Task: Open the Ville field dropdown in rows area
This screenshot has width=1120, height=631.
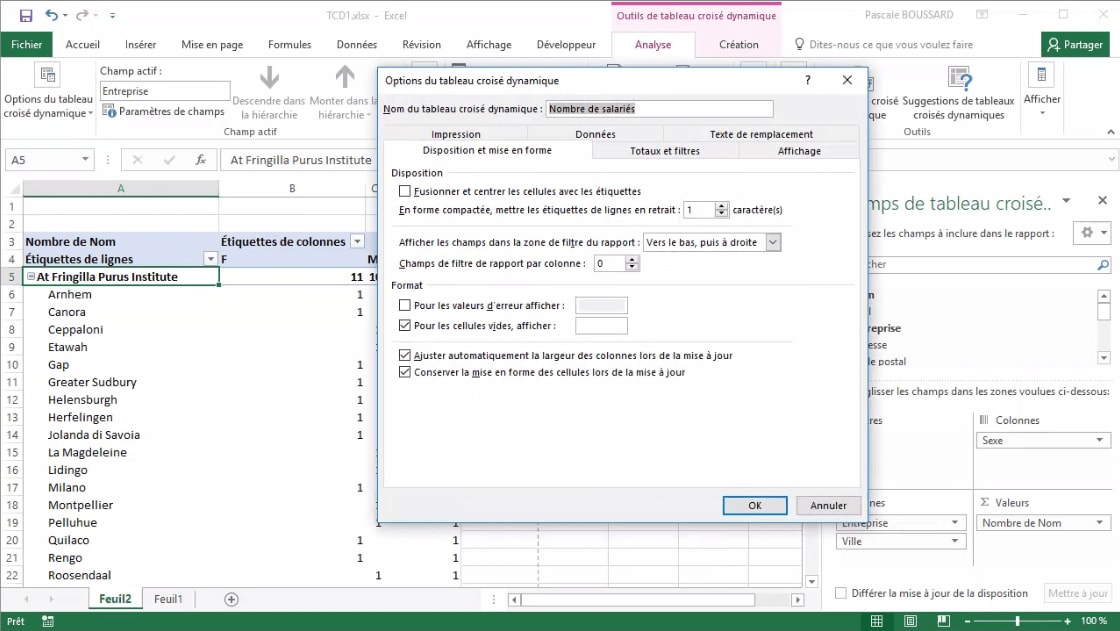Action: (954, 541)
